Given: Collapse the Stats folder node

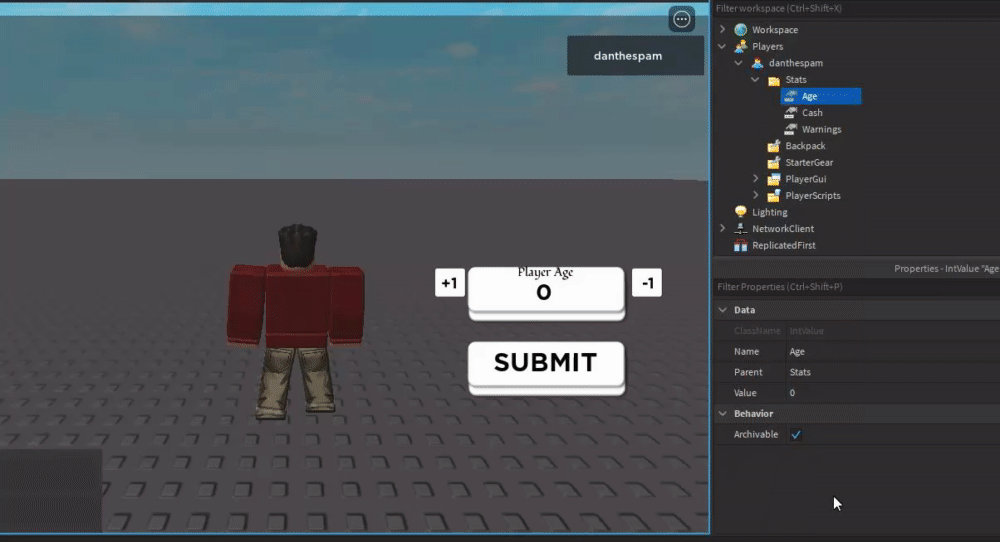Looking at the screenshot, I should pos(755,79).
